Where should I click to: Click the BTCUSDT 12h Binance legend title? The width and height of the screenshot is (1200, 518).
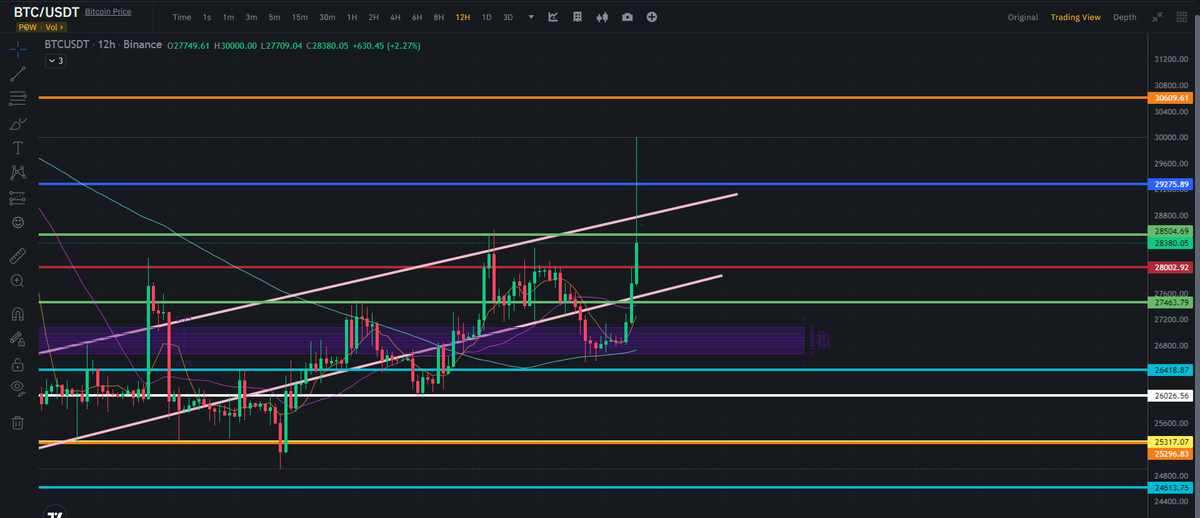coord(103,45)
